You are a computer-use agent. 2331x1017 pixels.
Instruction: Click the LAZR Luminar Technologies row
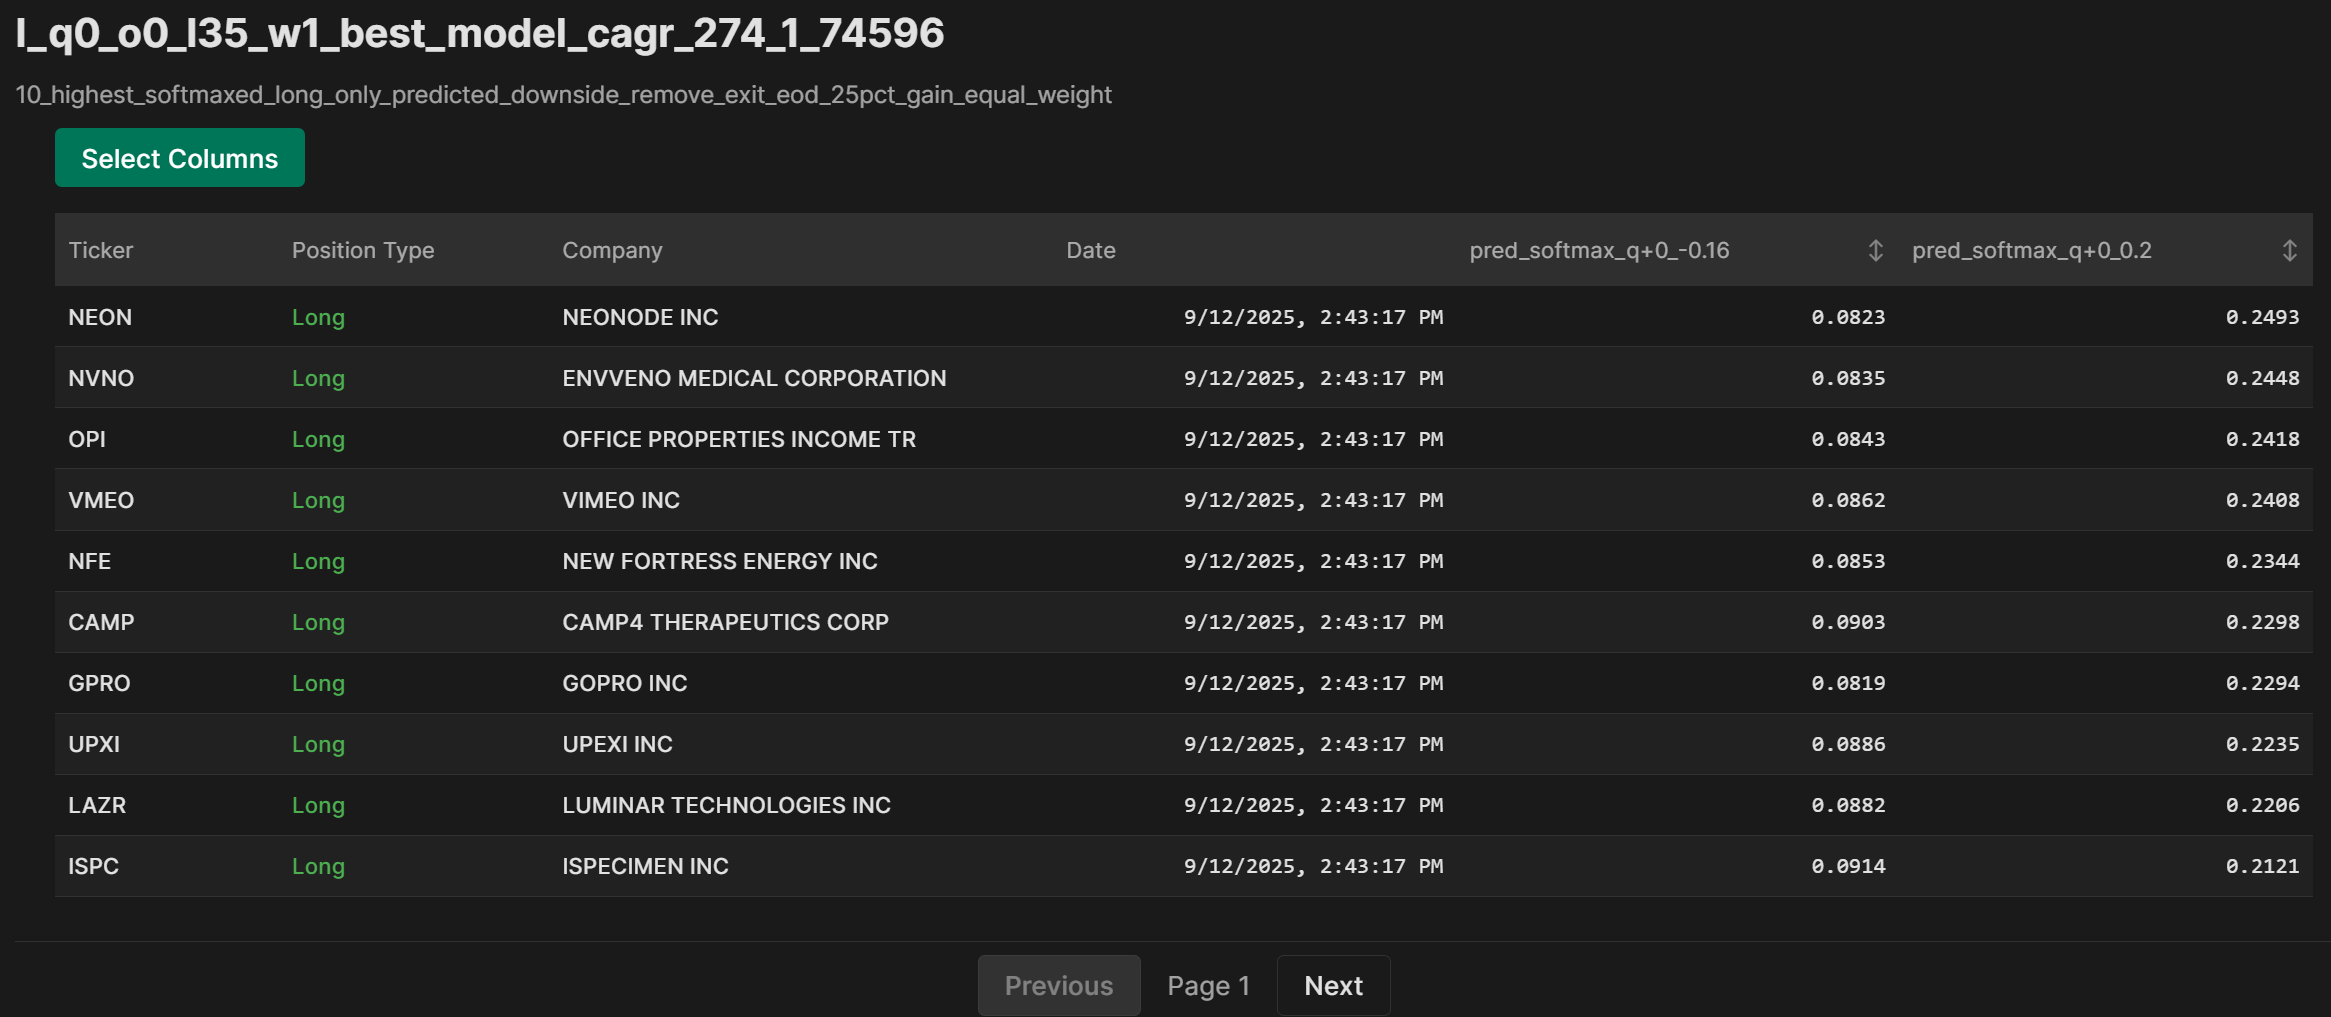pos(727,805)
